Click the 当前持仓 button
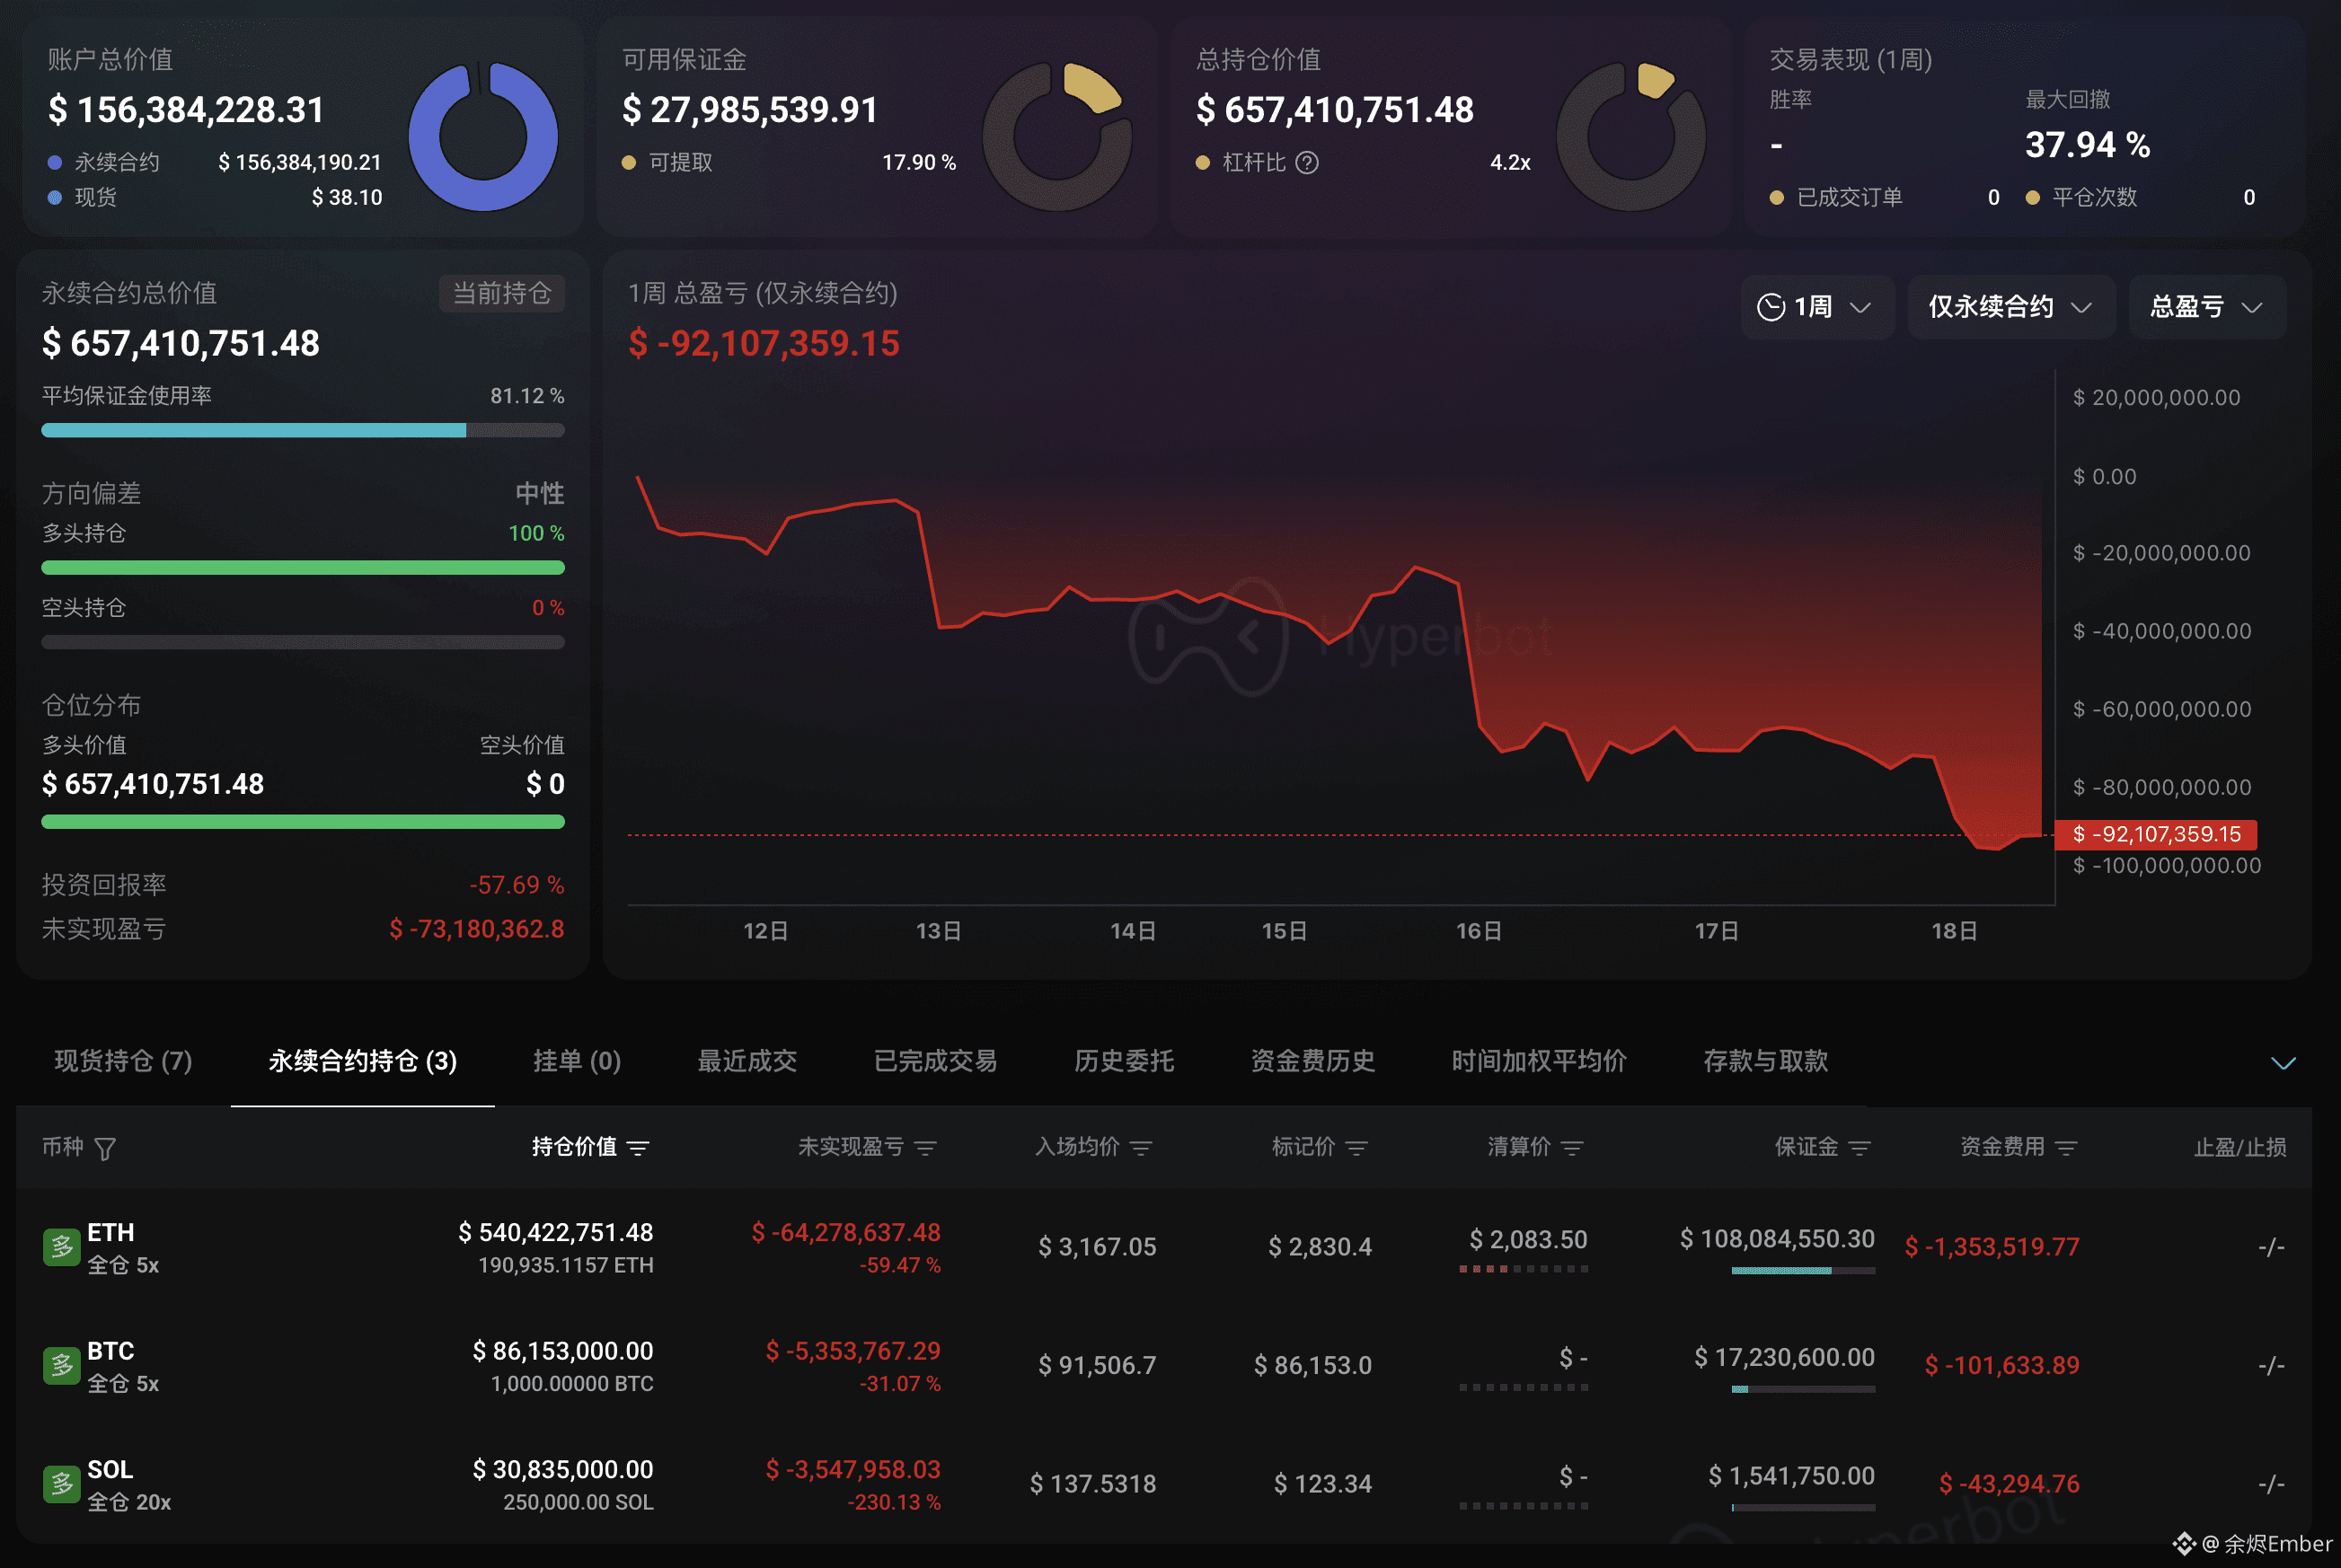 pos(502,293)
